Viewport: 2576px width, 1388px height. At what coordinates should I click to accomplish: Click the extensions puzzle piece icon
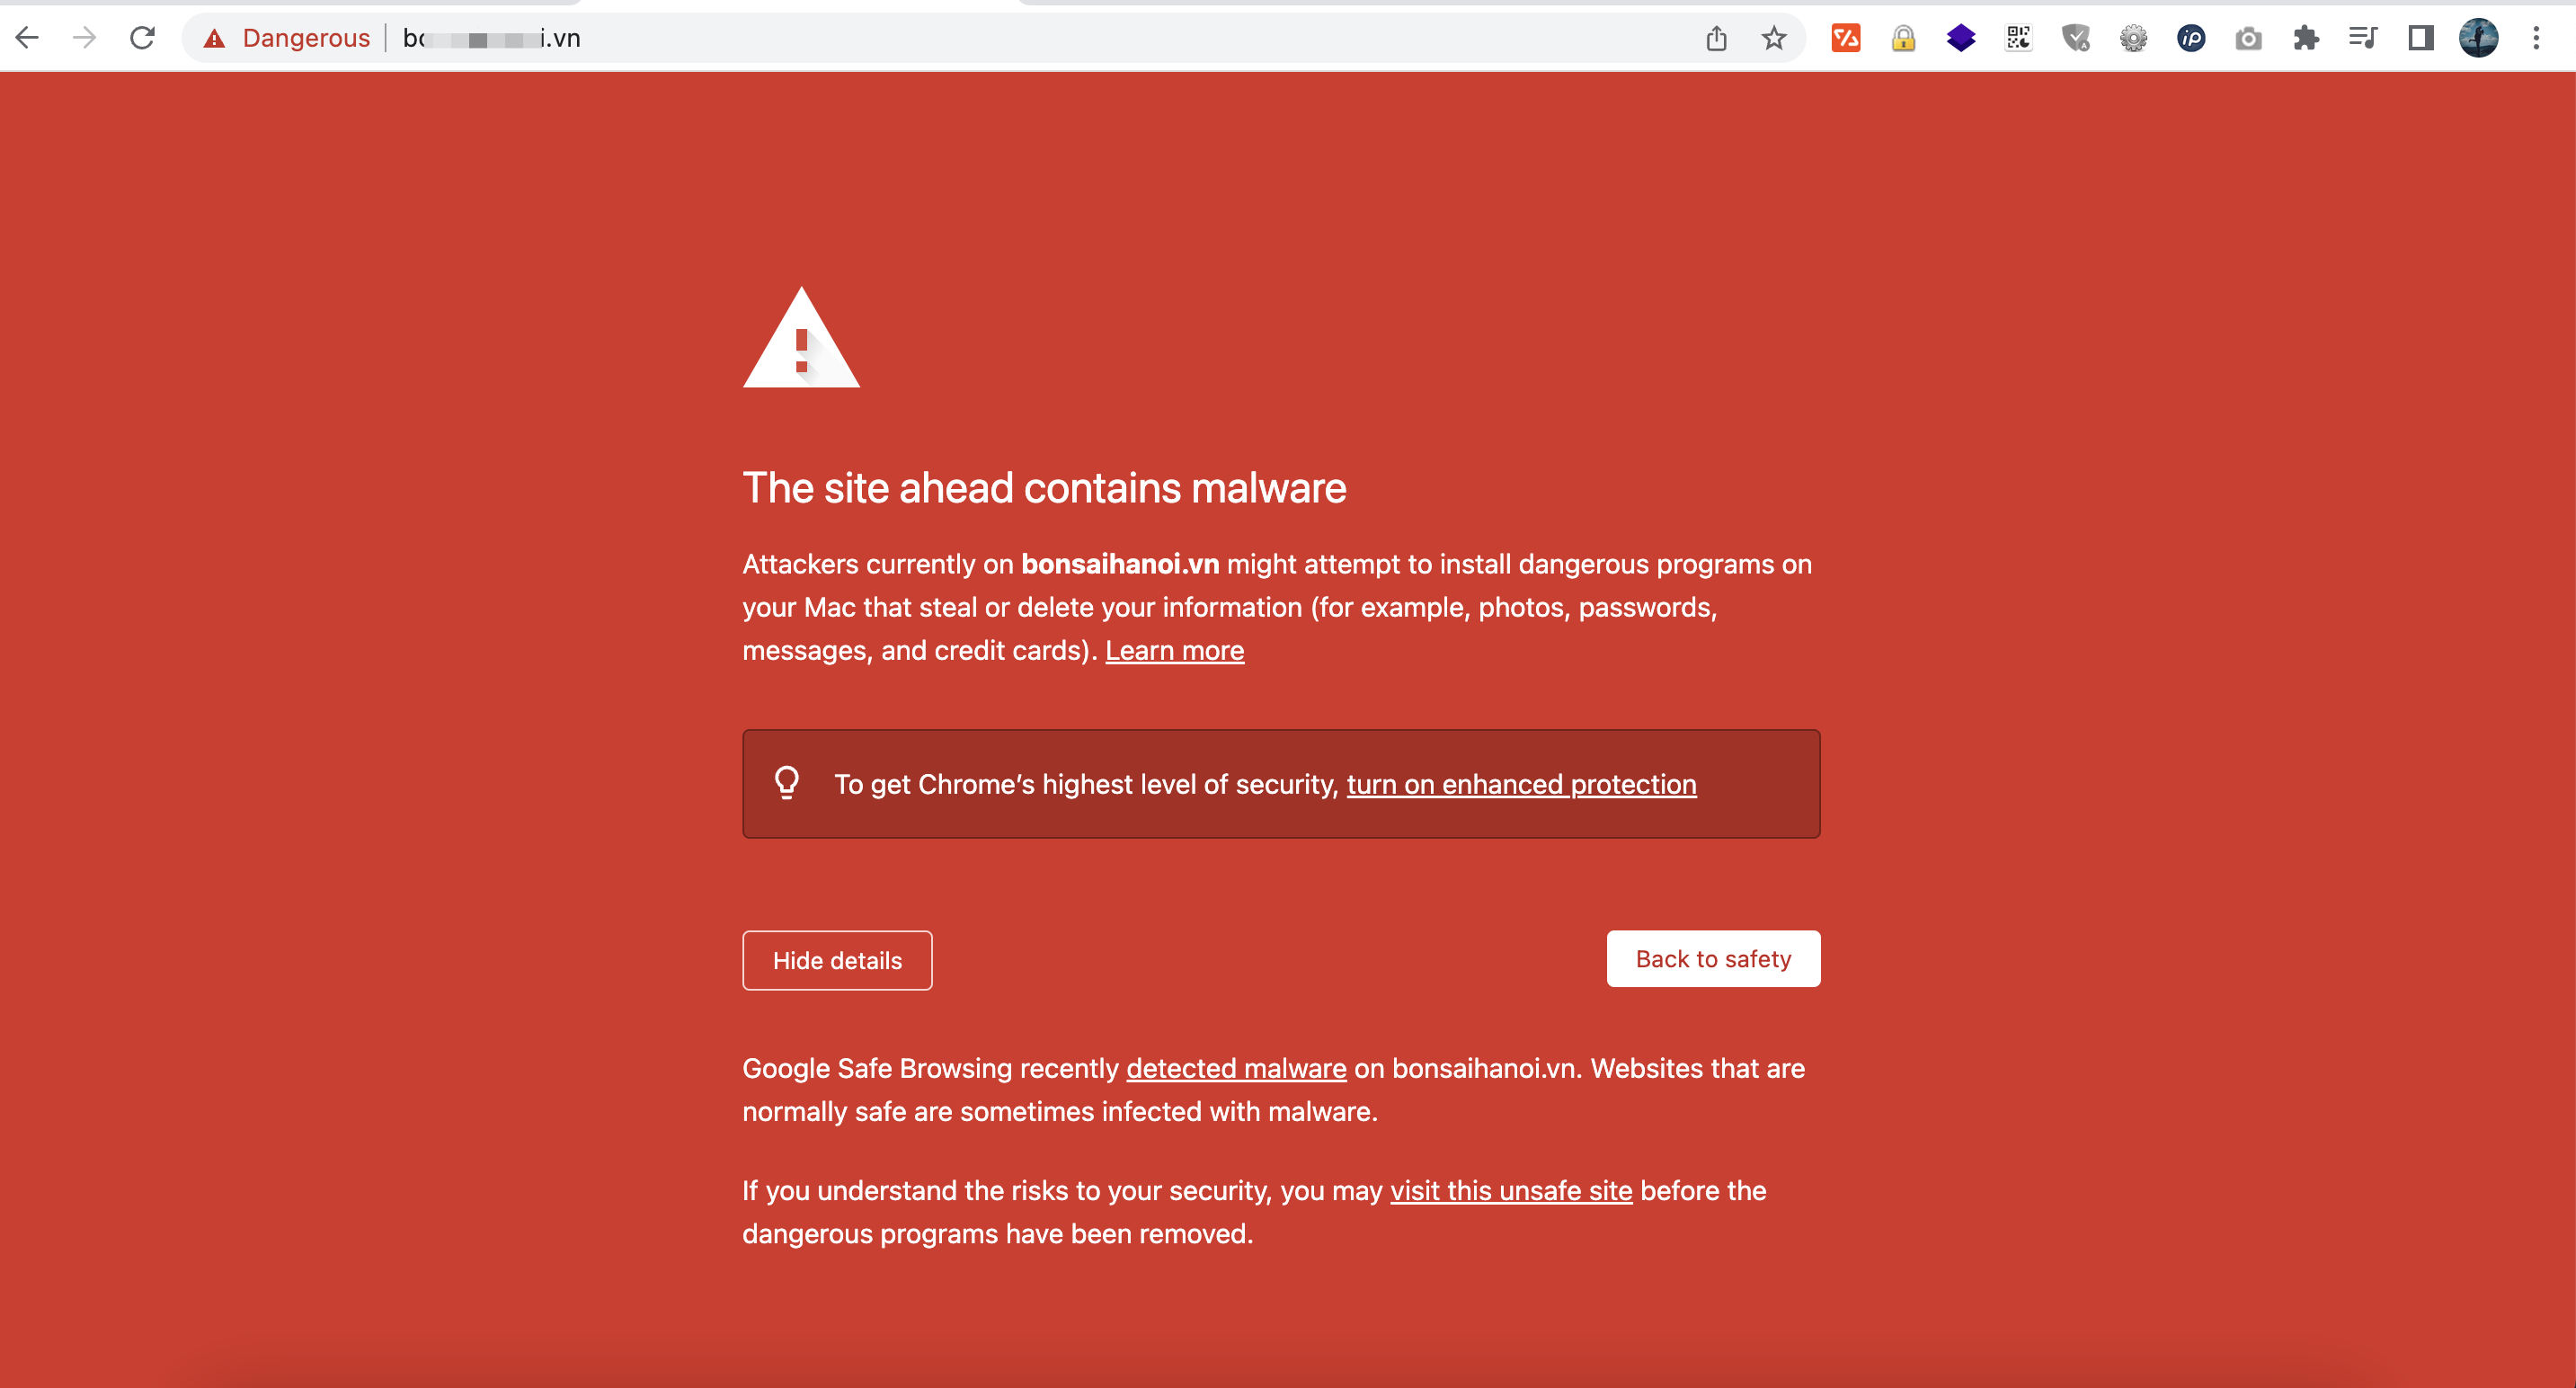[x=2306, y=38]
